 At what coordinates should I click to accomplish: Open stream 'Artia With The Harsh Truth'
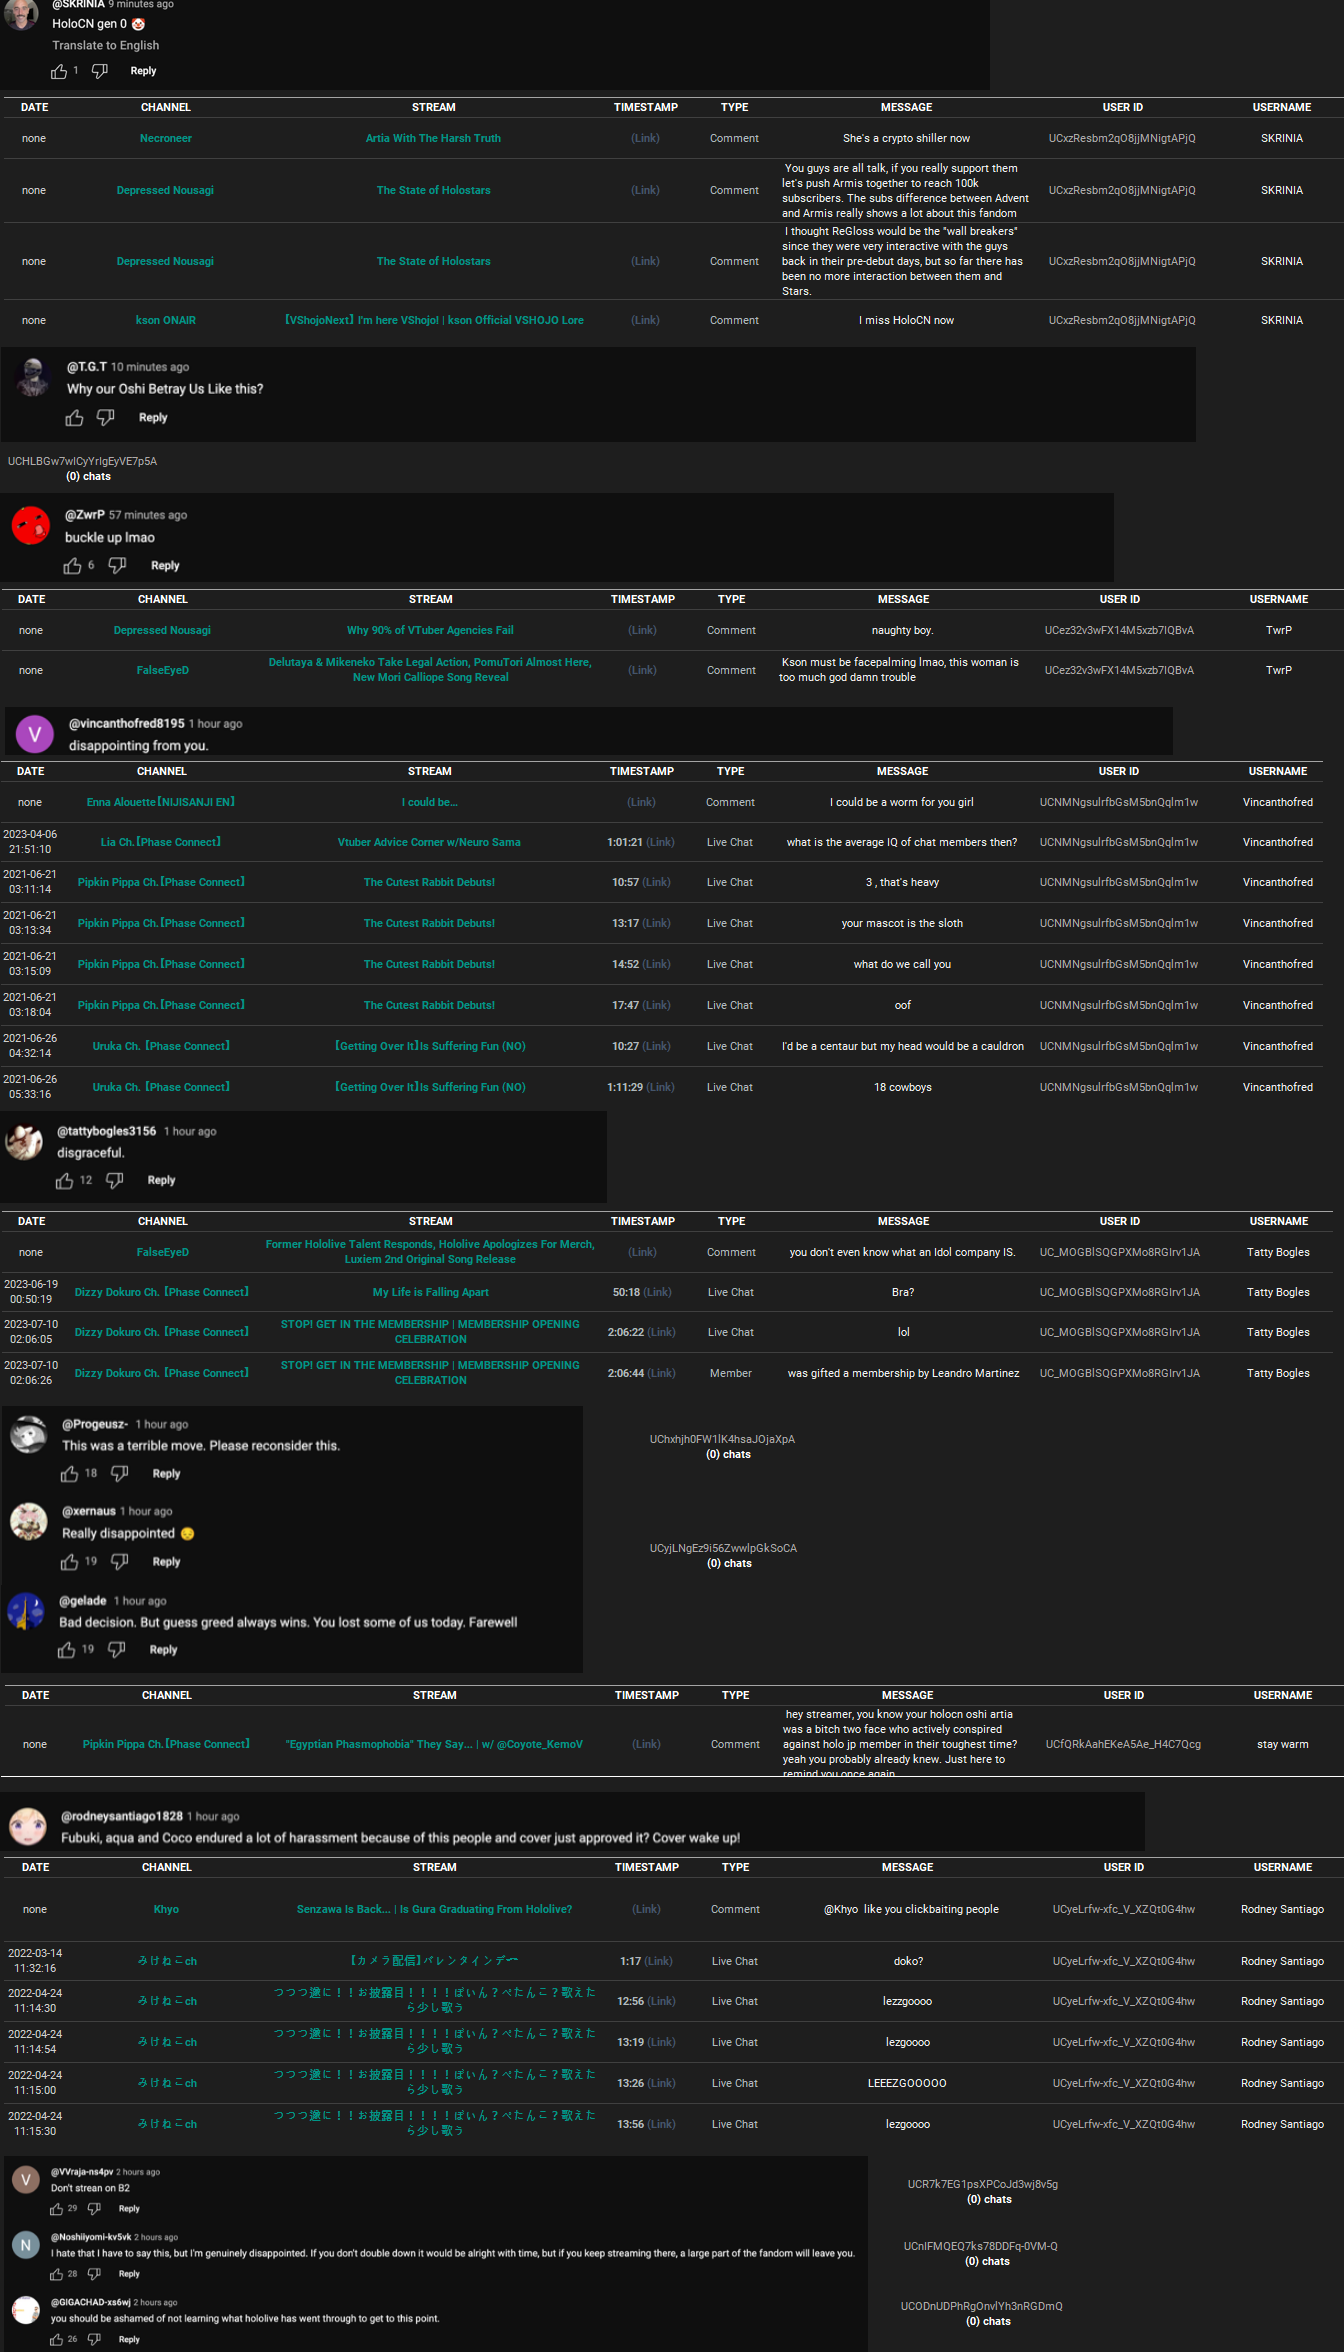[x=433, y=139]
